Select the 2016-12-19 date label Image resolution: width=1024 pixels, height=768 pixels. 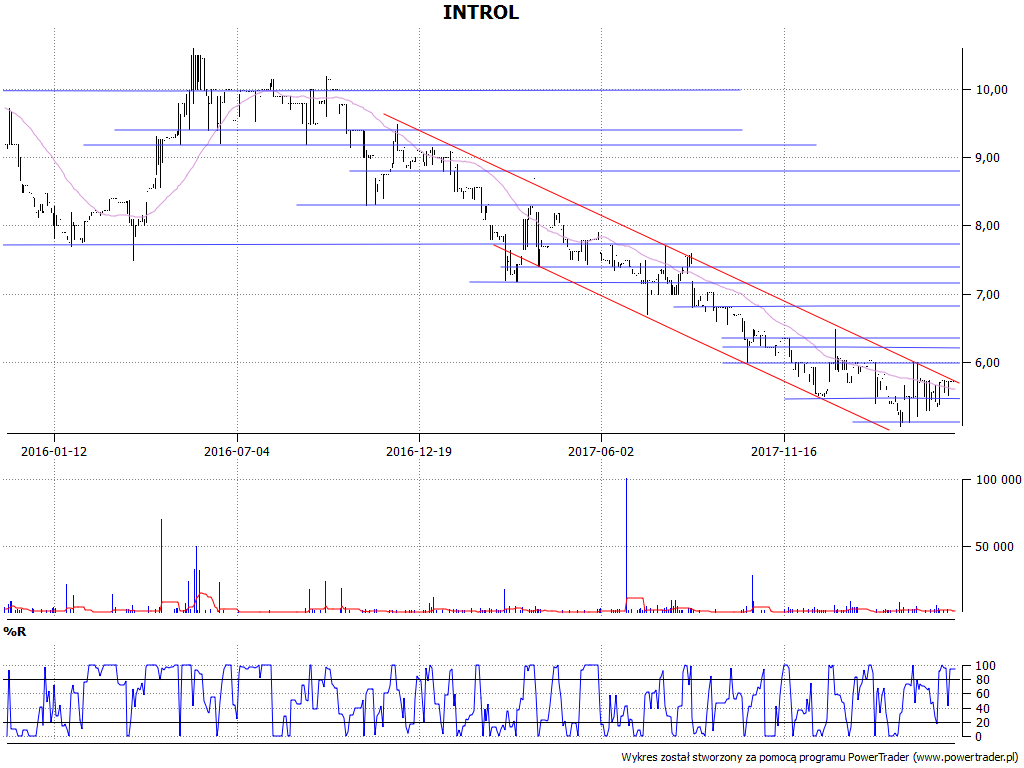point(419,451)
